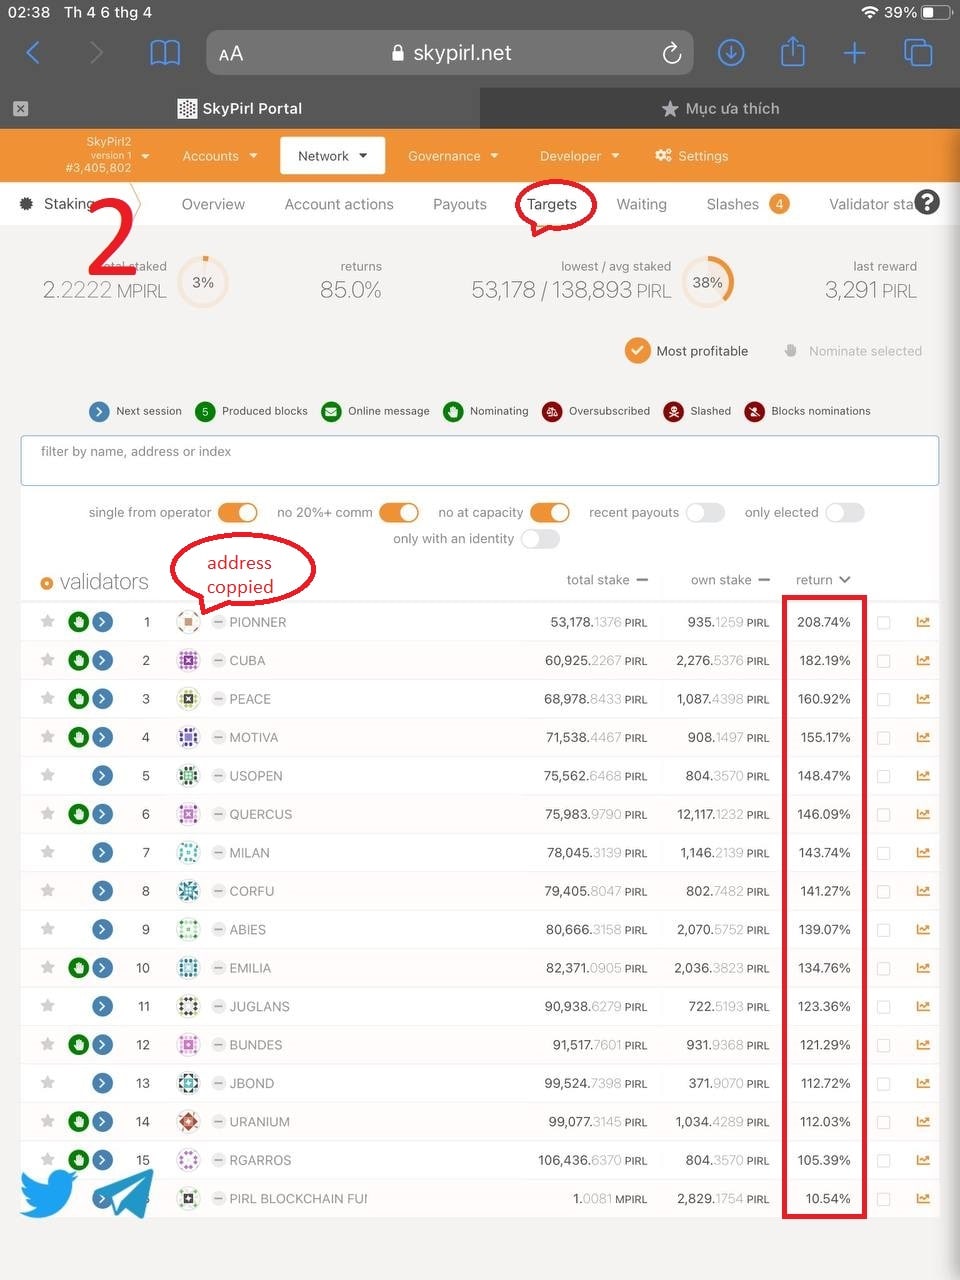
Task: Open the Settings link
Action: pos(691,156)
